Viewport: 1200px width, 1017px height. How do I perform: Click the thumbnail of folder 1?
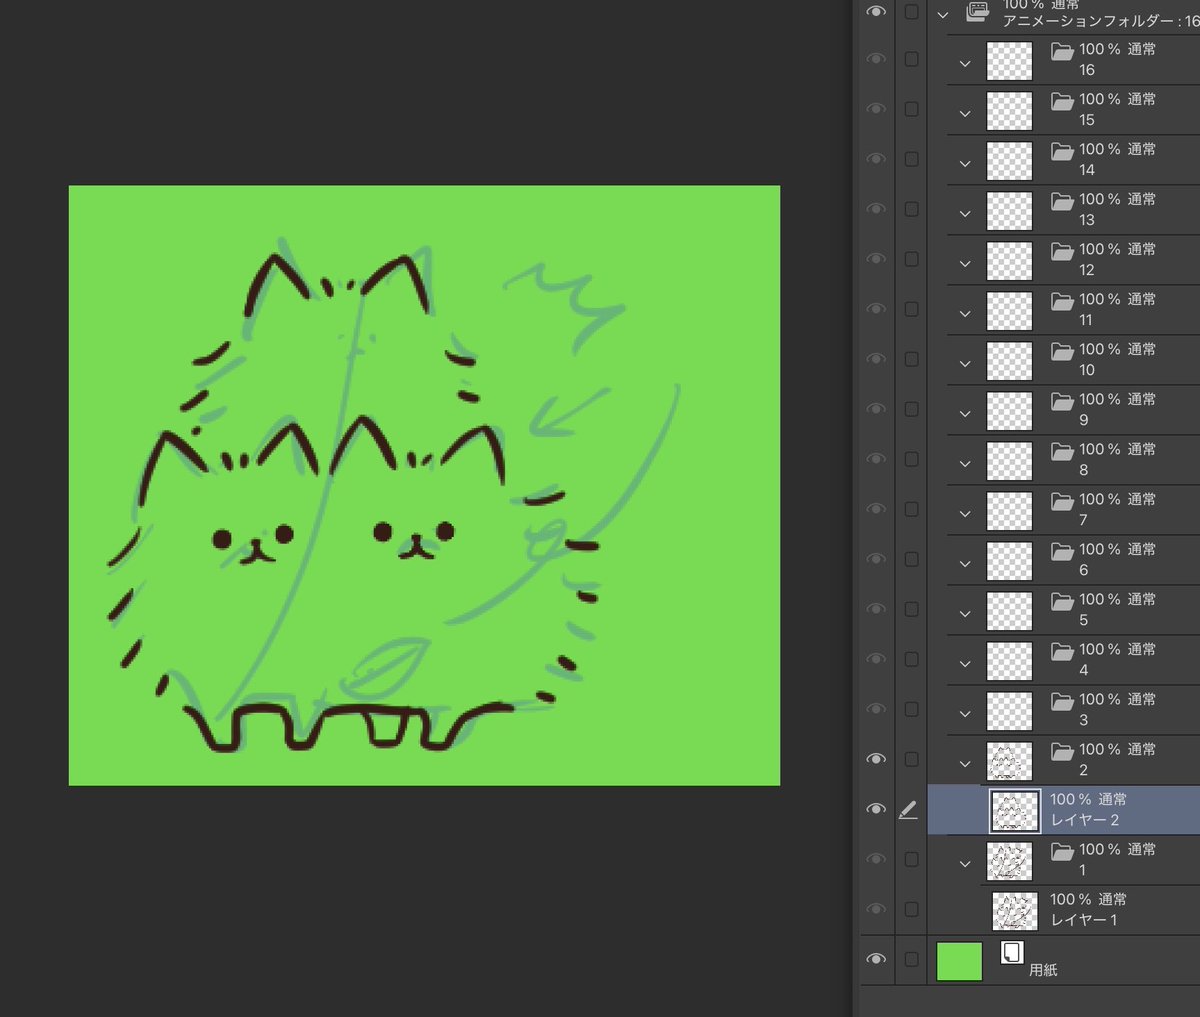[1009, 861]
